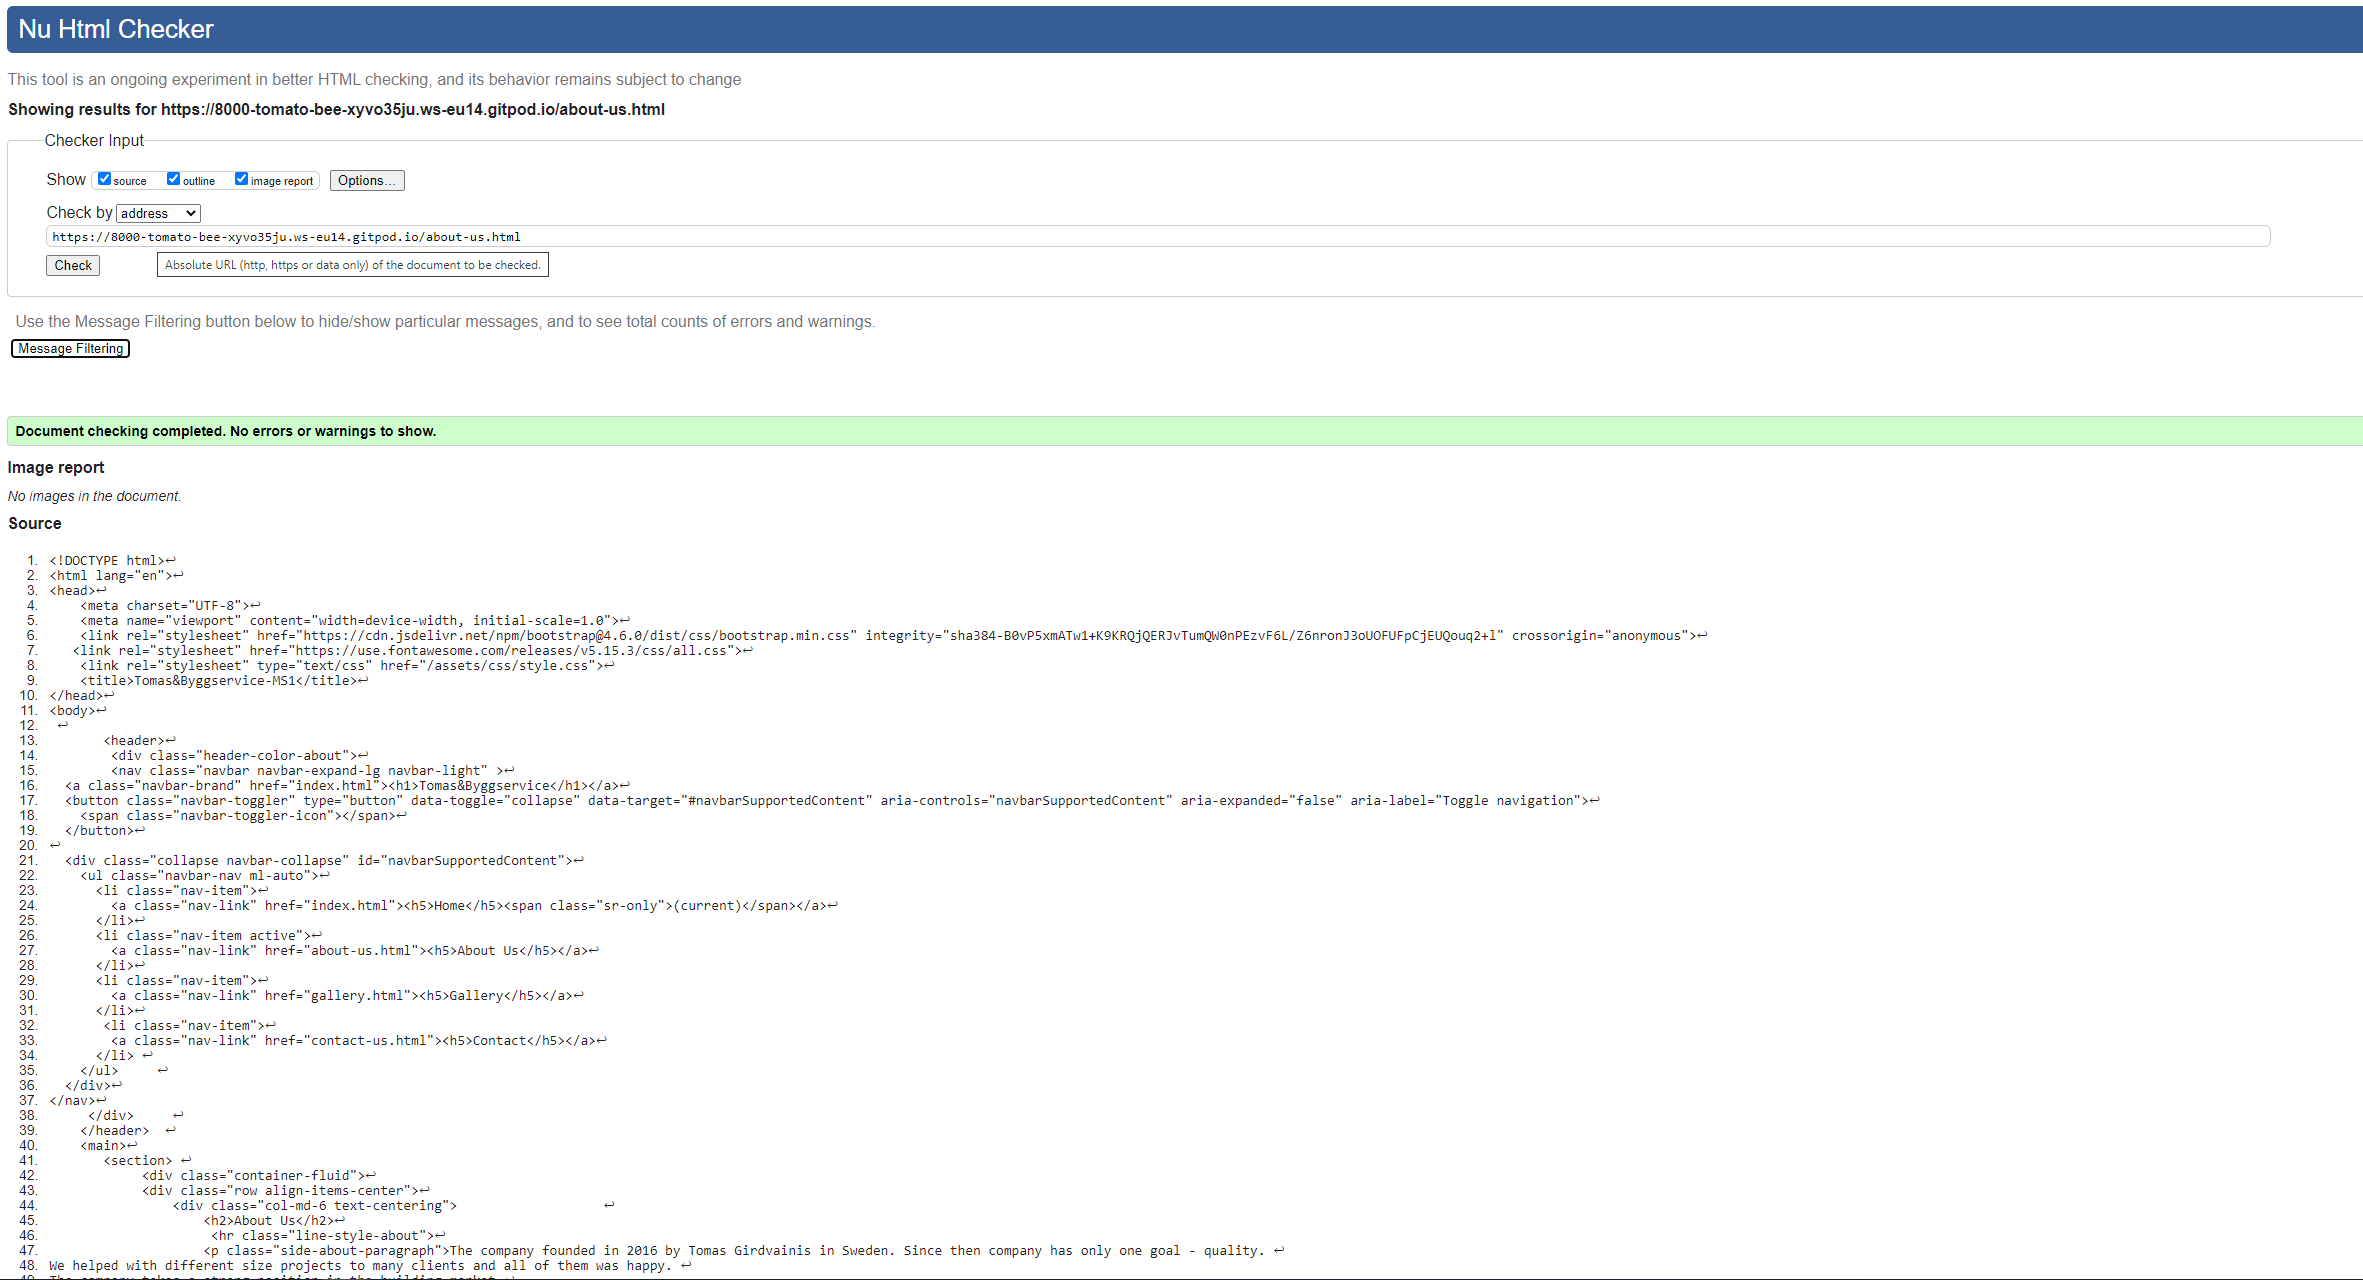
Task: Toggle the outline checkbox
Action: point(172,178)
